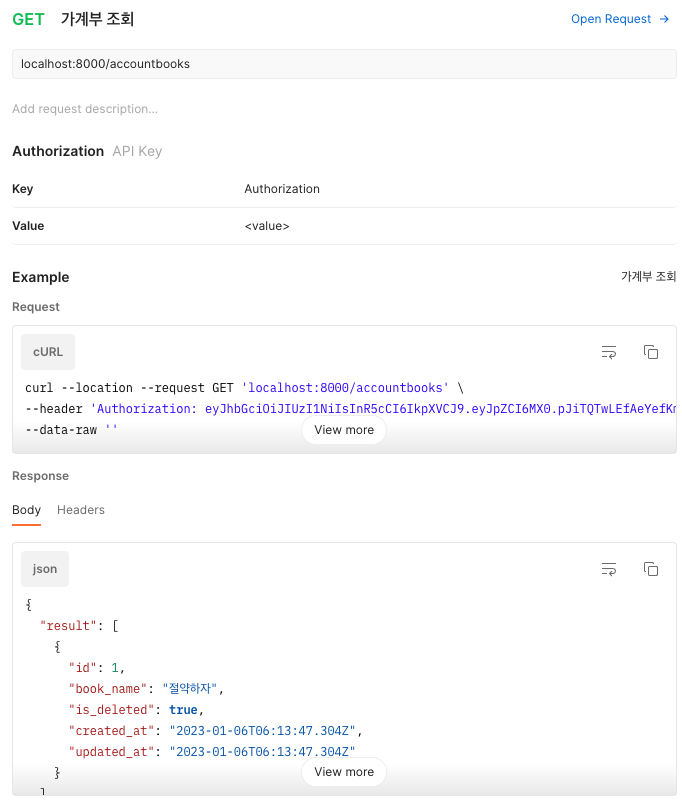Select the <value> placeholder in the Value row
This screenshot has height=802, width=682.
pyautogui.click(x=264, y=225)
